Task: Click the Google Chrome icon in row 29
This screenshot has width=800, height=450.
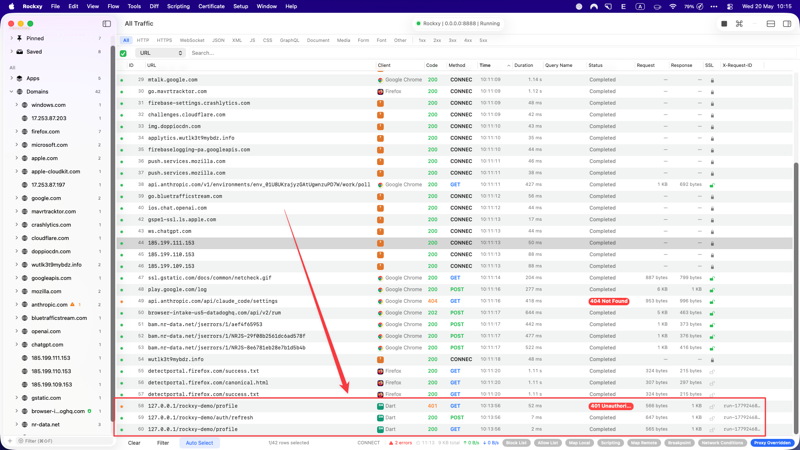Action: [380, 80]
